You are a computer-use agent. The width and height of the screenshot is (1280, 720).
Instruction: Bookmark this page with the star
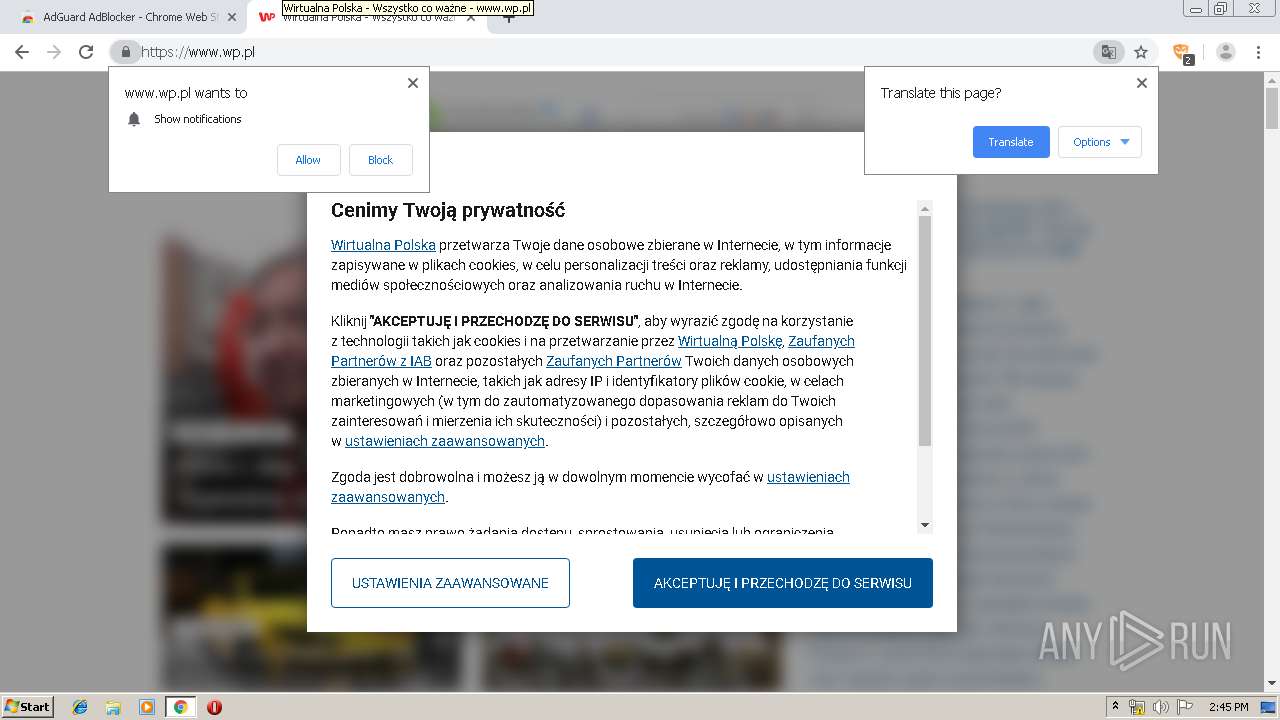(1140, 52)
